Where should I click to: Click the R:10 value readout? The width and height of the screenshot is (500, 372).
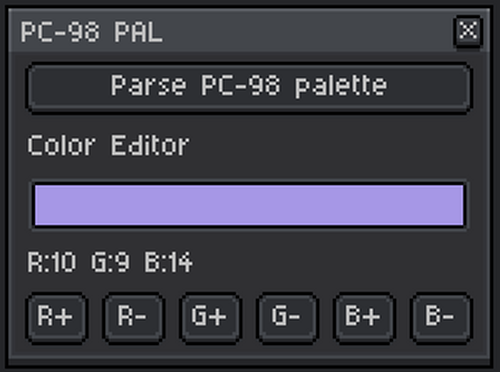pos(52,262)
